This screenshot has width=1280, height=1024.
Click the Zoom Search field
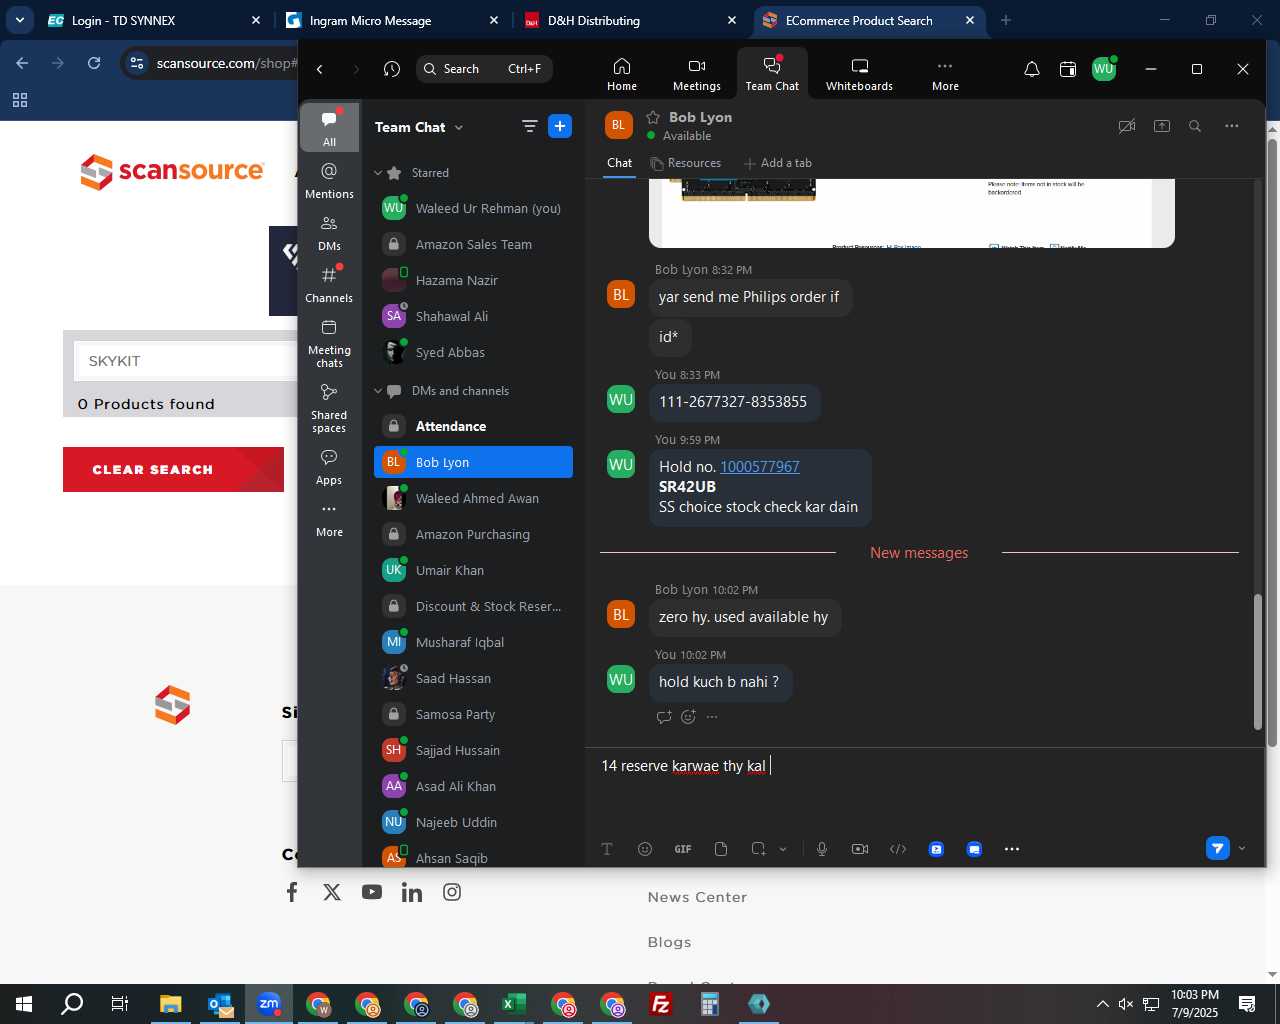click(x=485, y=69)
